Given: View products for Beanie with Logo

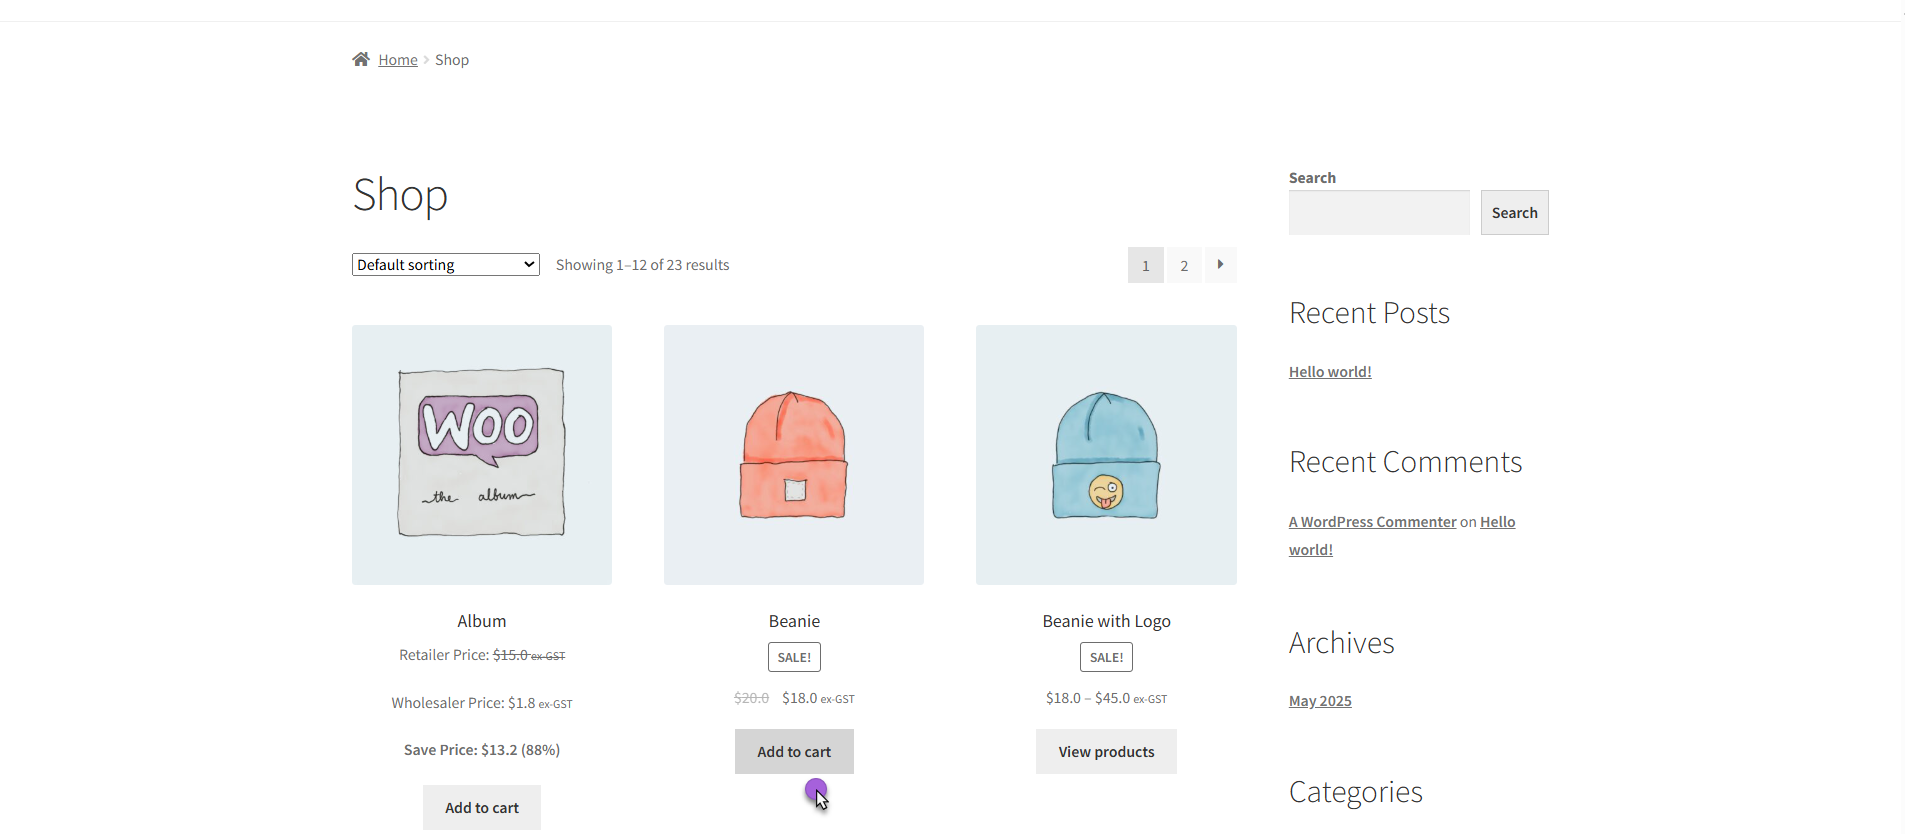Looking at the screenshot, I should click(x=1106, y=751).
